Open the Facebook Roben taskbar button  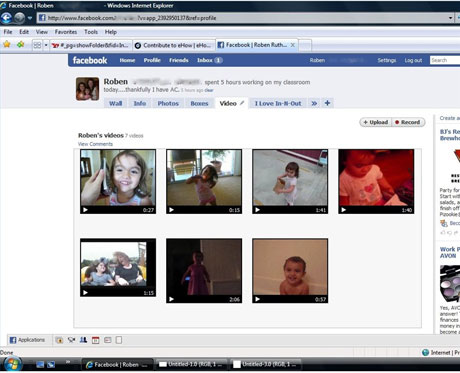(117, 365)
